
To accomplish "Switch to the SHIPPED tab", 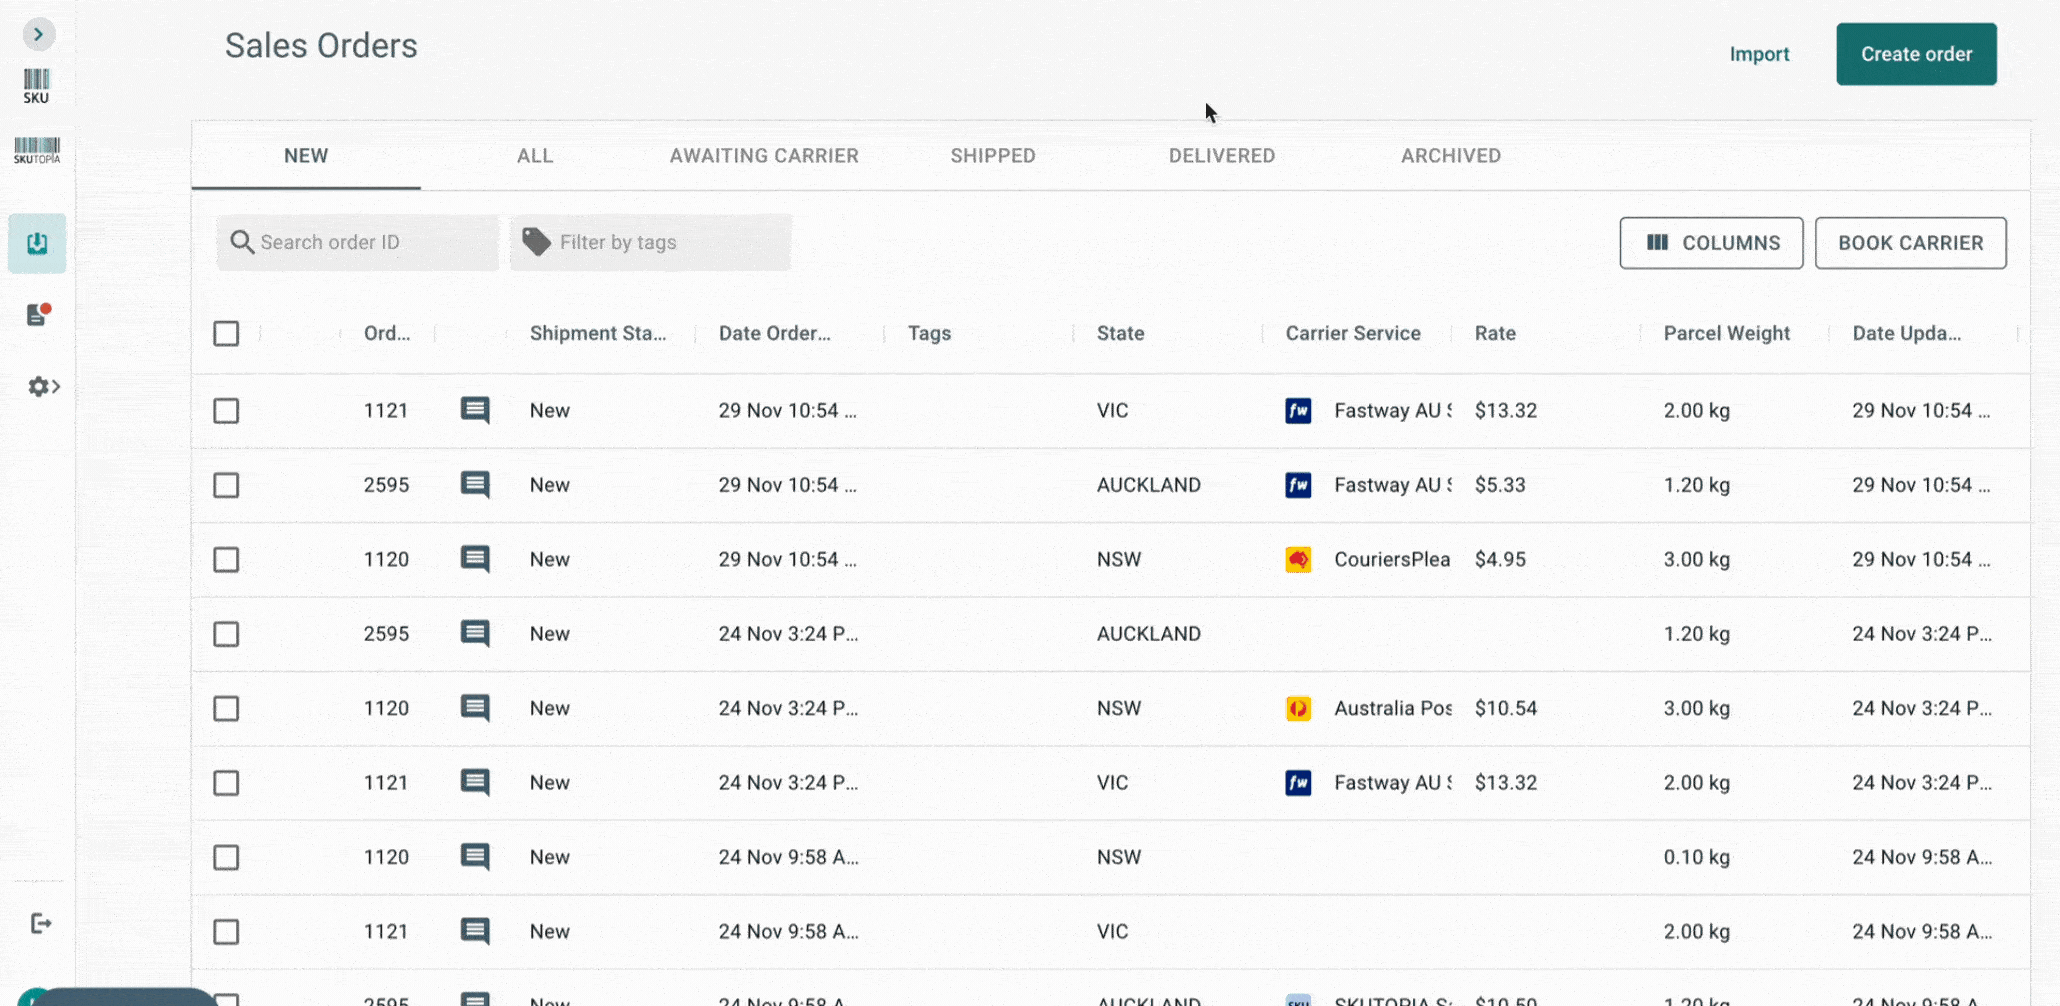I will [993, 155].
